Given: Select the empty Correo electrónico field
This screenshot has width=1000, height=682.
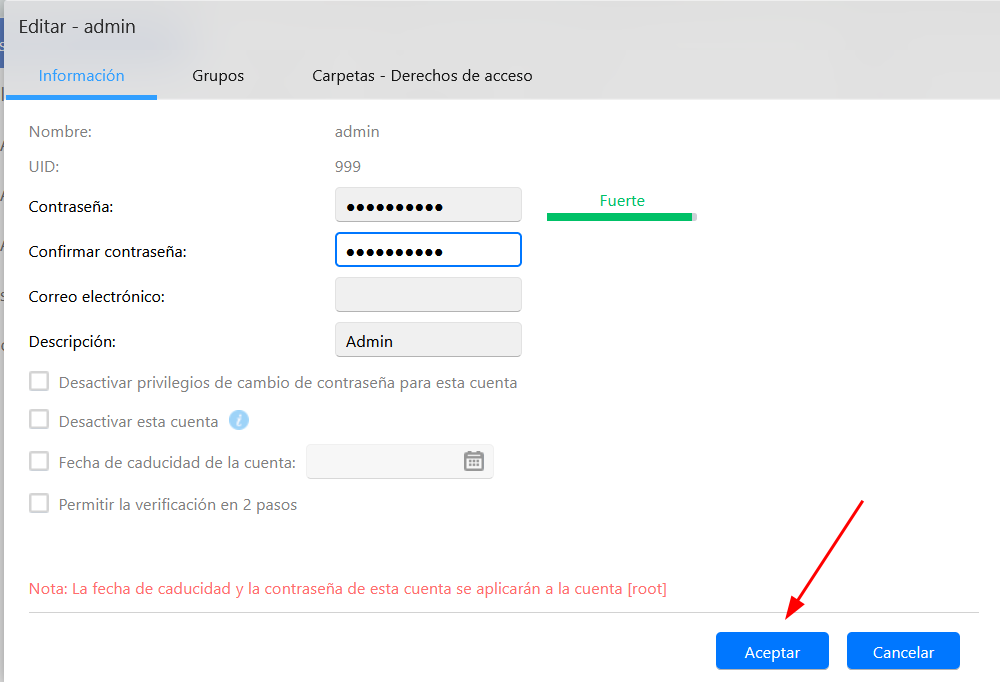Looking at the screenshot, I should [x=428, y=296].
